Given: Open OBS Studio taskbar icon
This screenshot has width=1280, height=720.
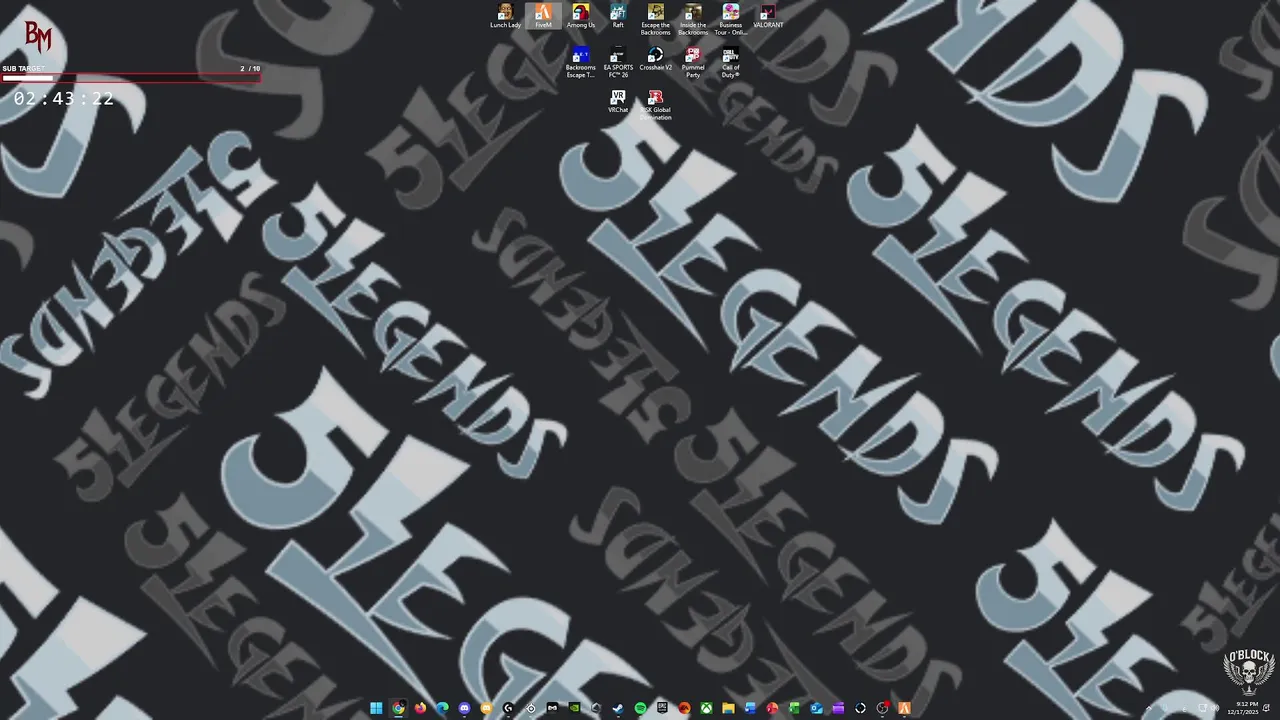Looking at the screenshot, I should pyautogui.click(x=882, y=708).
